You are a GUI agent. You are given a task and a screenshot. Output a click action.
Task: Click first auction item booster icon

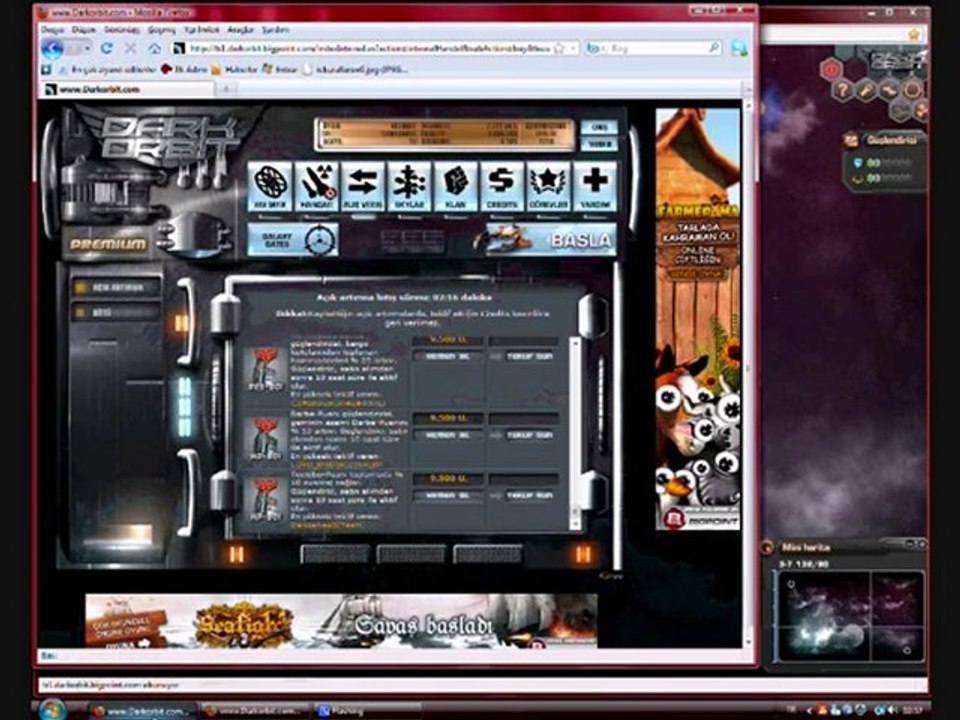(x=265, y=369)
